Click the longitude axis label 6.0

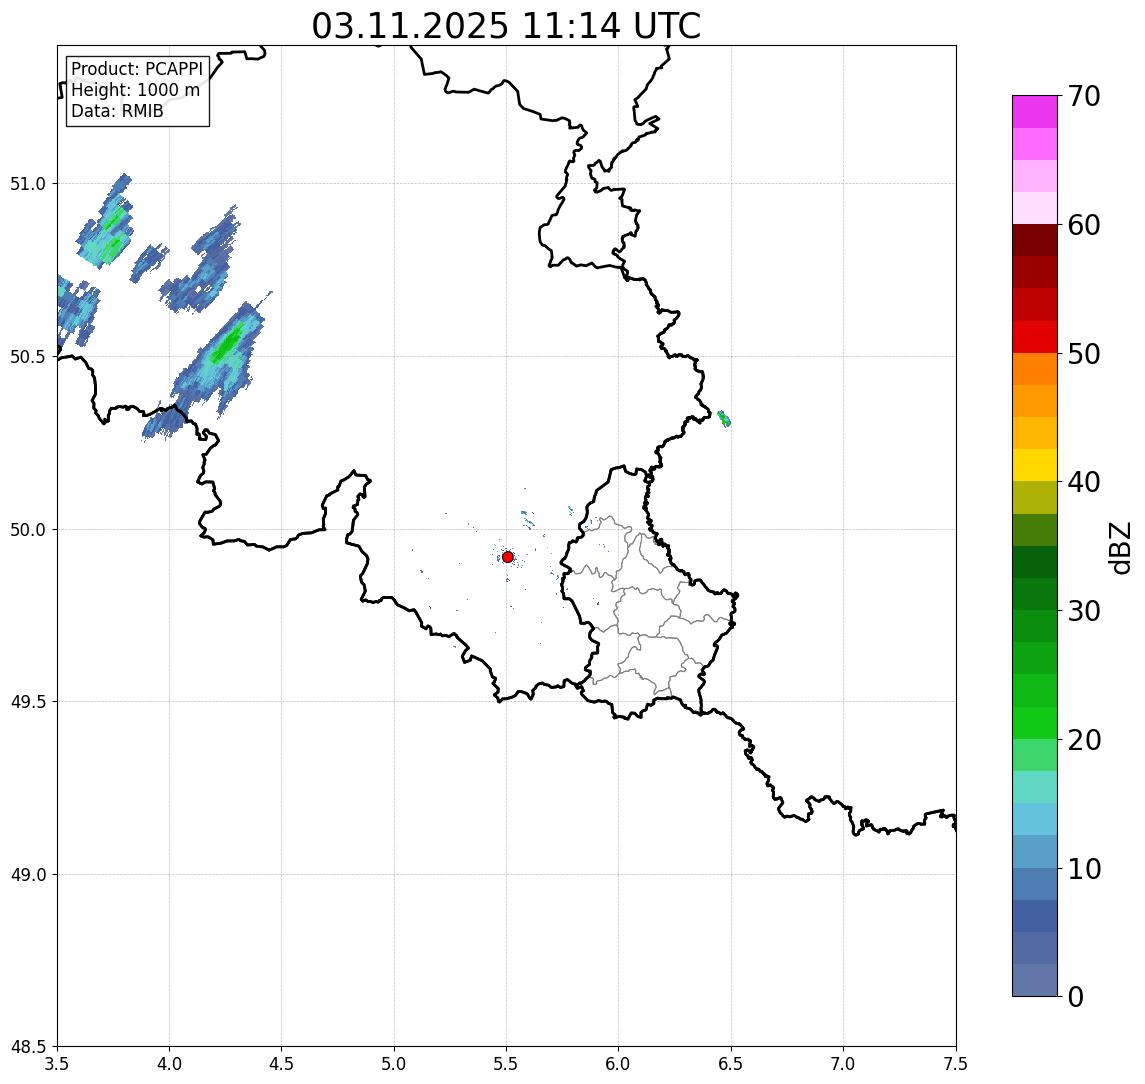point(619,1064)
